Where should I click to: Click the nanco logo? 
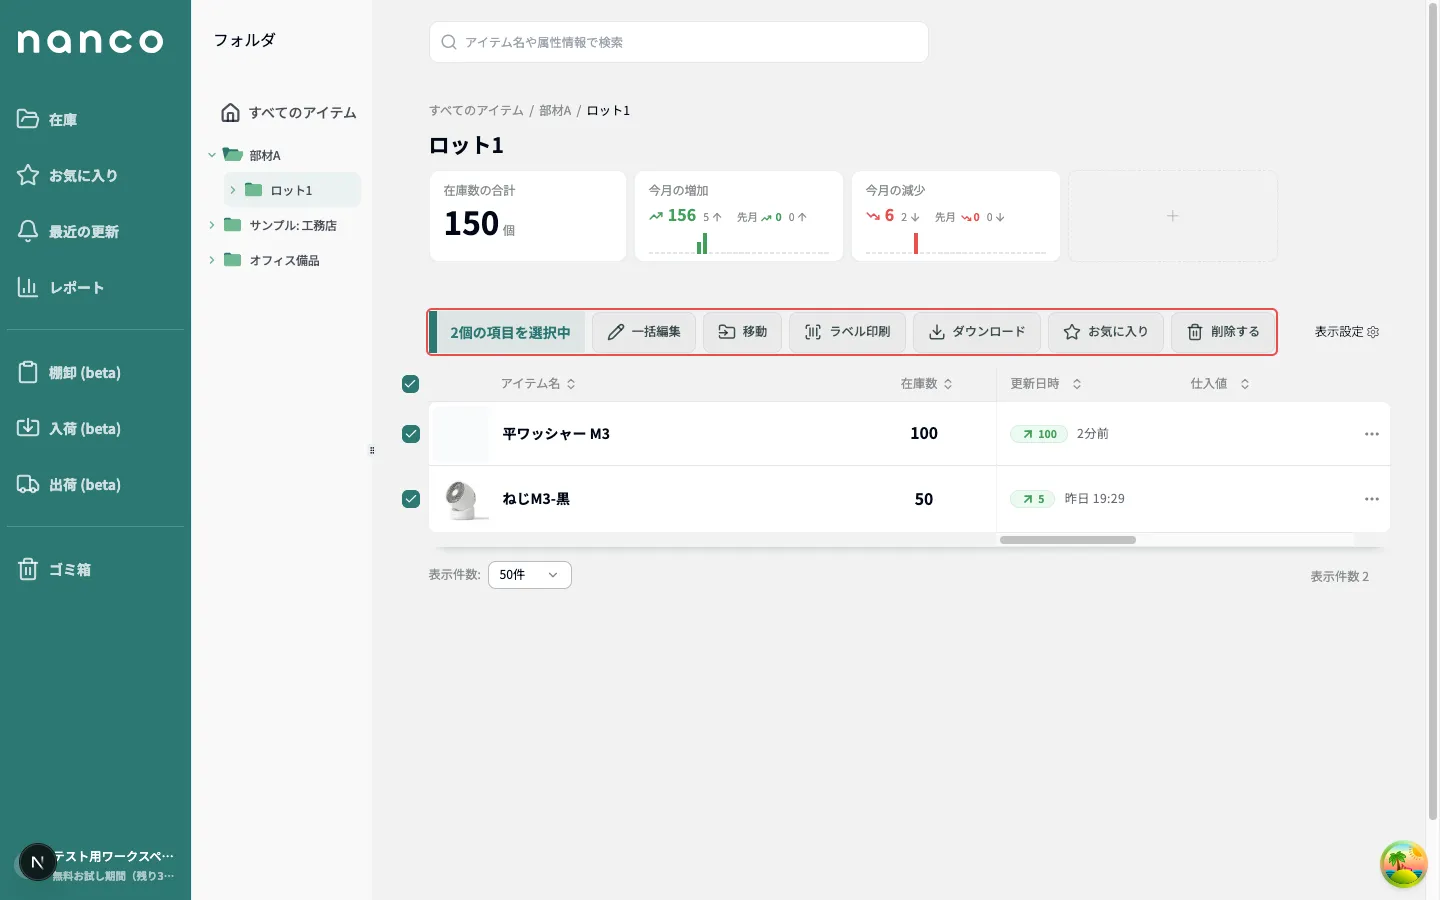pos(90,41)
